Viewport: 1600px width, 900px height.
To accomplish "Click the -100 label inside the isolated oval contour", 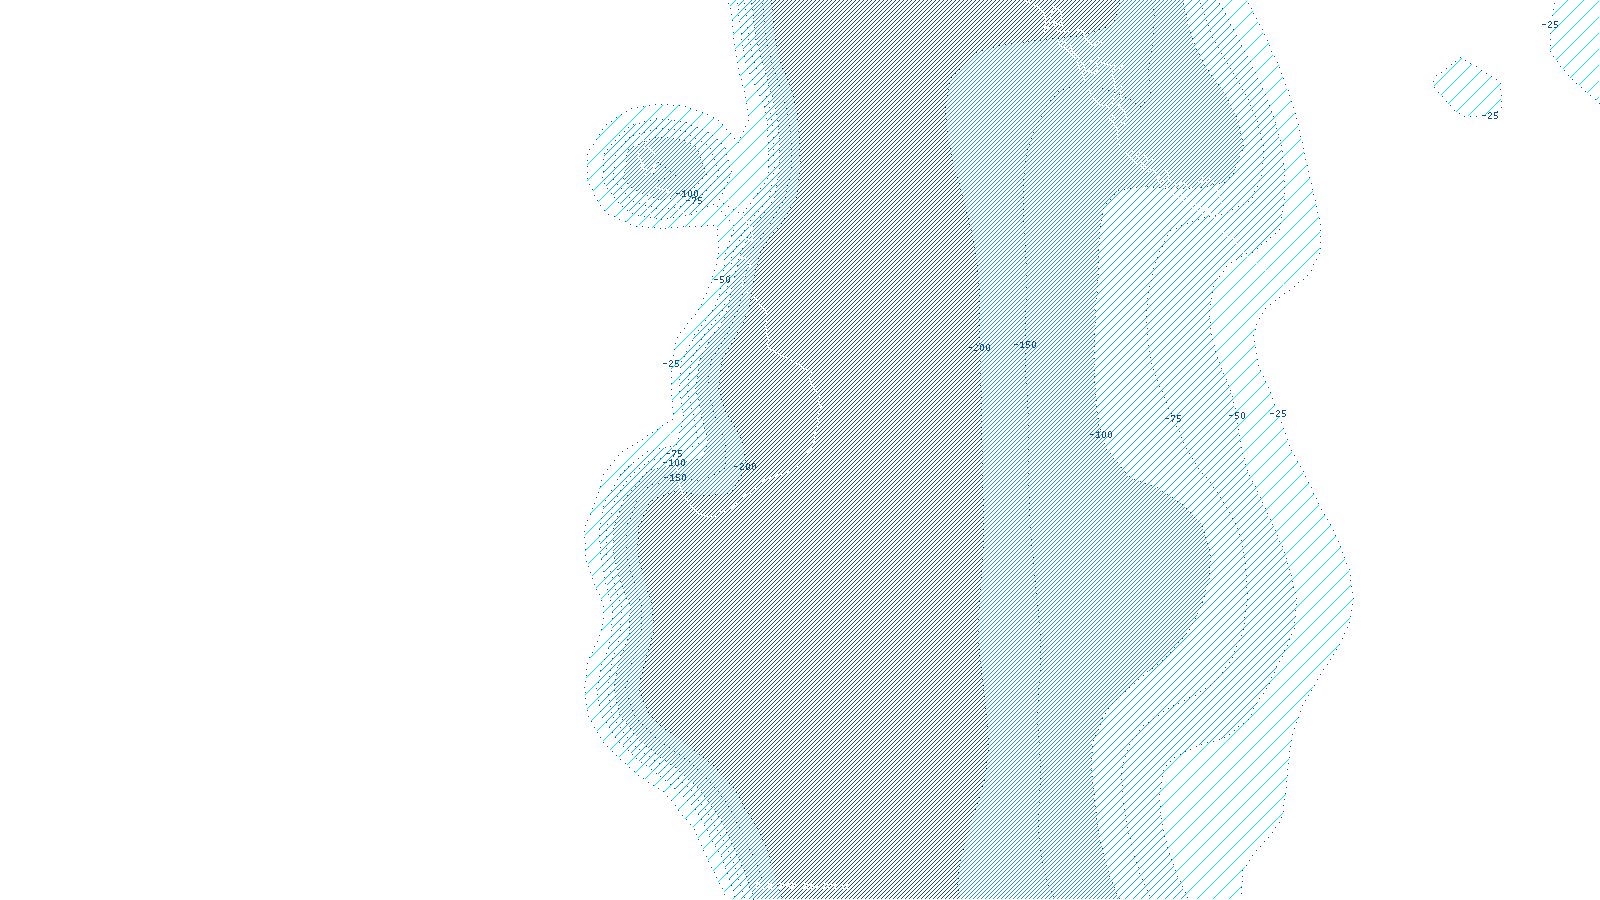I will point(687,194).
